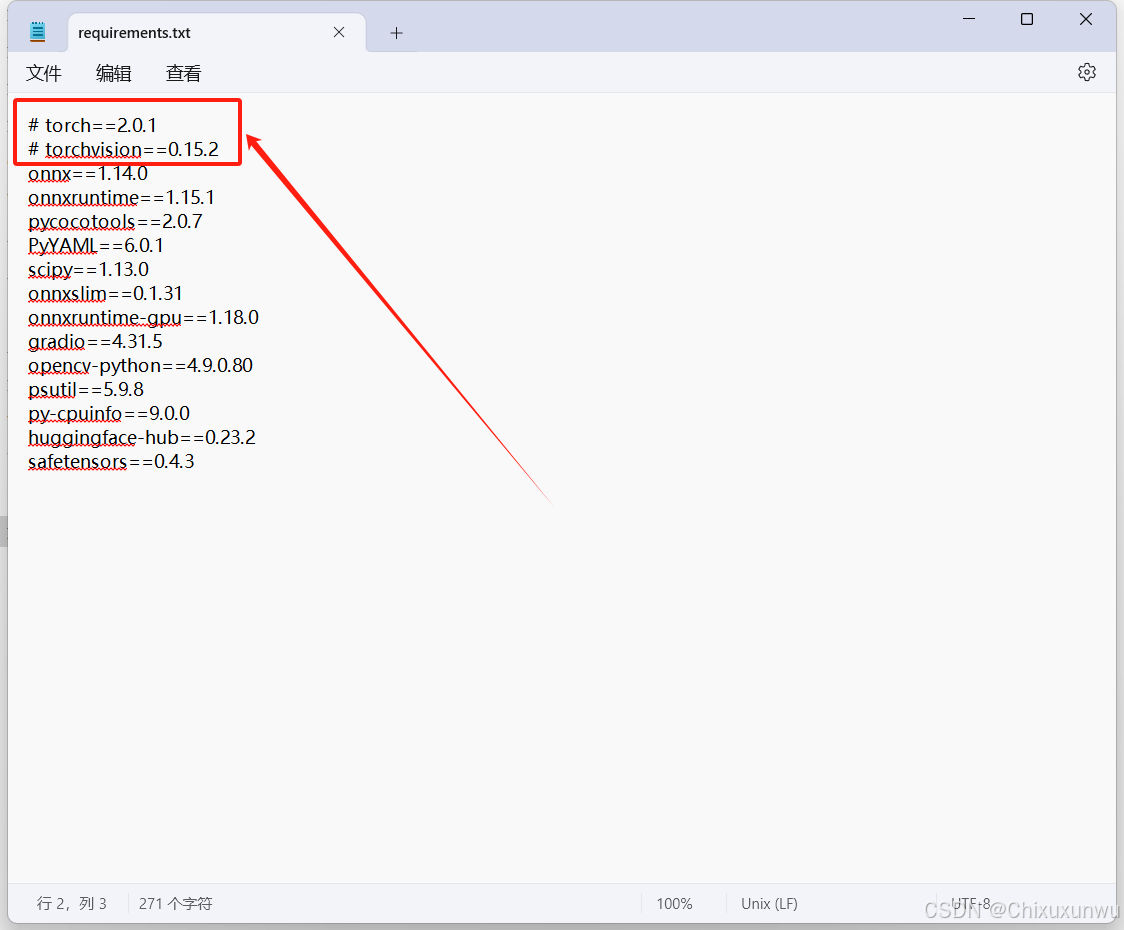Image resolution: width=1124 pixels, height=930 pixels.
Task: Click the py-cpuinfo==9.0.0 line
Action: [109, 414]
